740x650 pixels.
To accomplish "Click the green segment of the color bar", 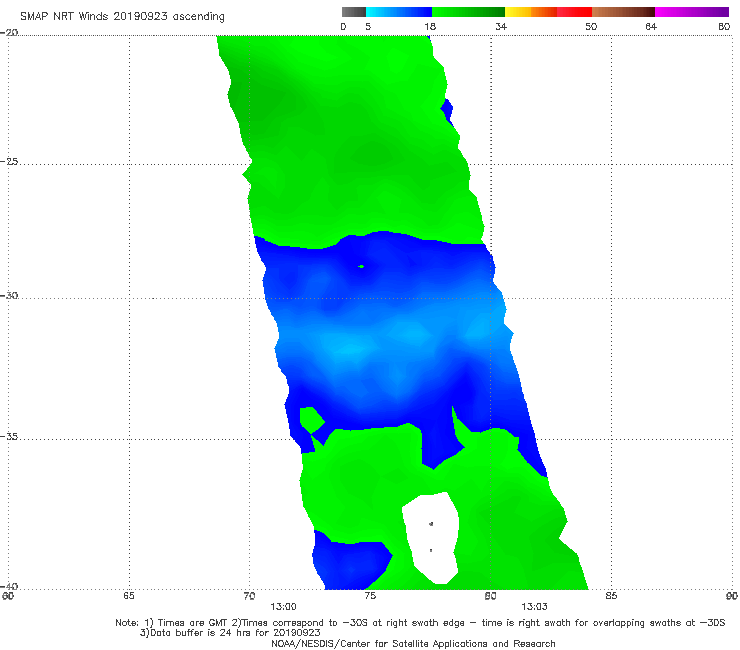I will (x=468, y=12).
